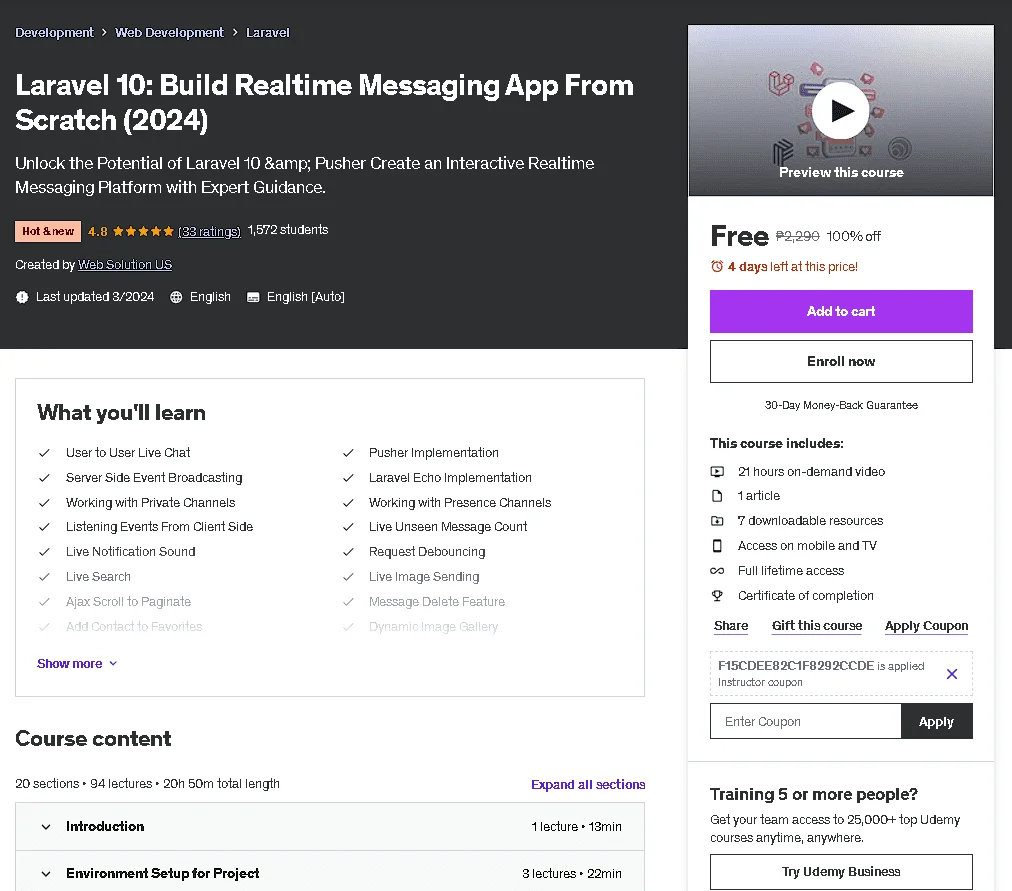1012x891 pixels.
Task: Click '30-Day Money-Back Guarantee' text
Action: [x=841, y=405]
